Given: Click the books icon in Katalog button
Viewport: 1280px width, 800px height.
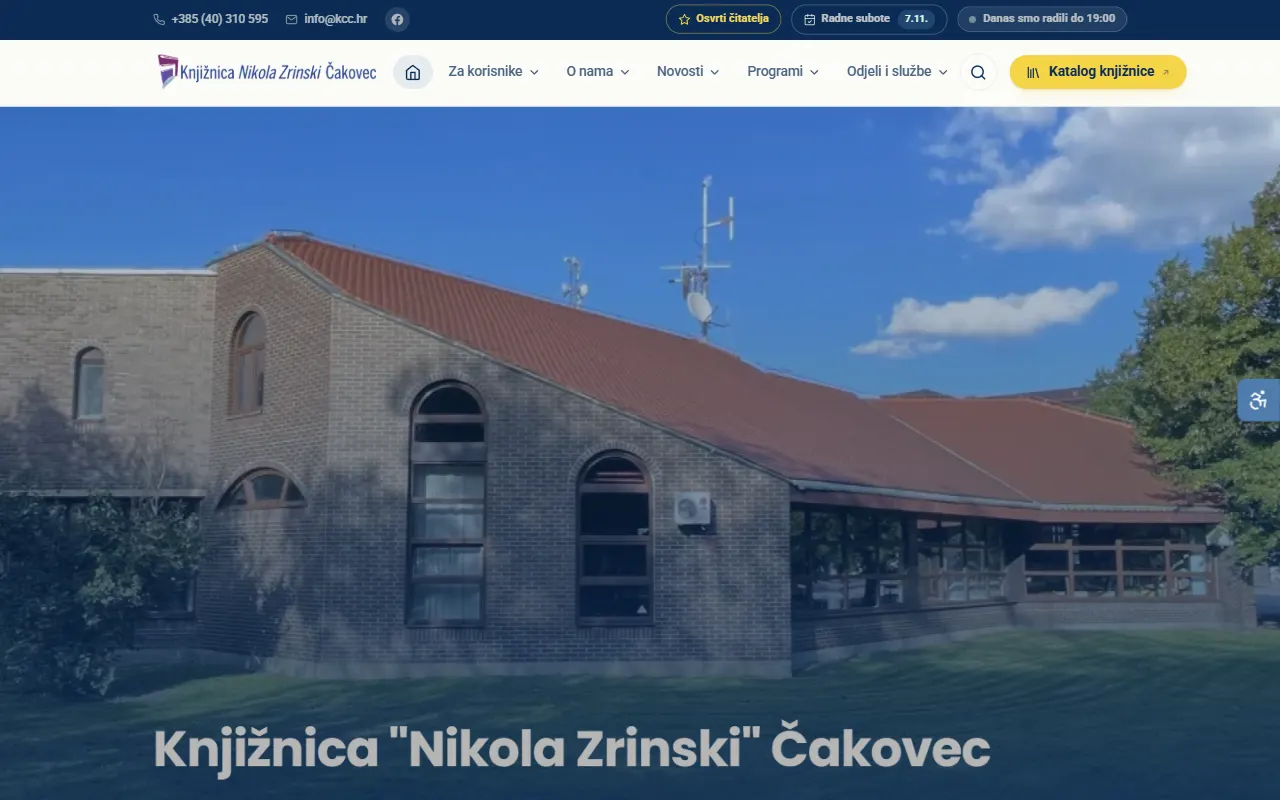Looking at the screenshot, I should pyautogui.click(x=1033, y=72).
